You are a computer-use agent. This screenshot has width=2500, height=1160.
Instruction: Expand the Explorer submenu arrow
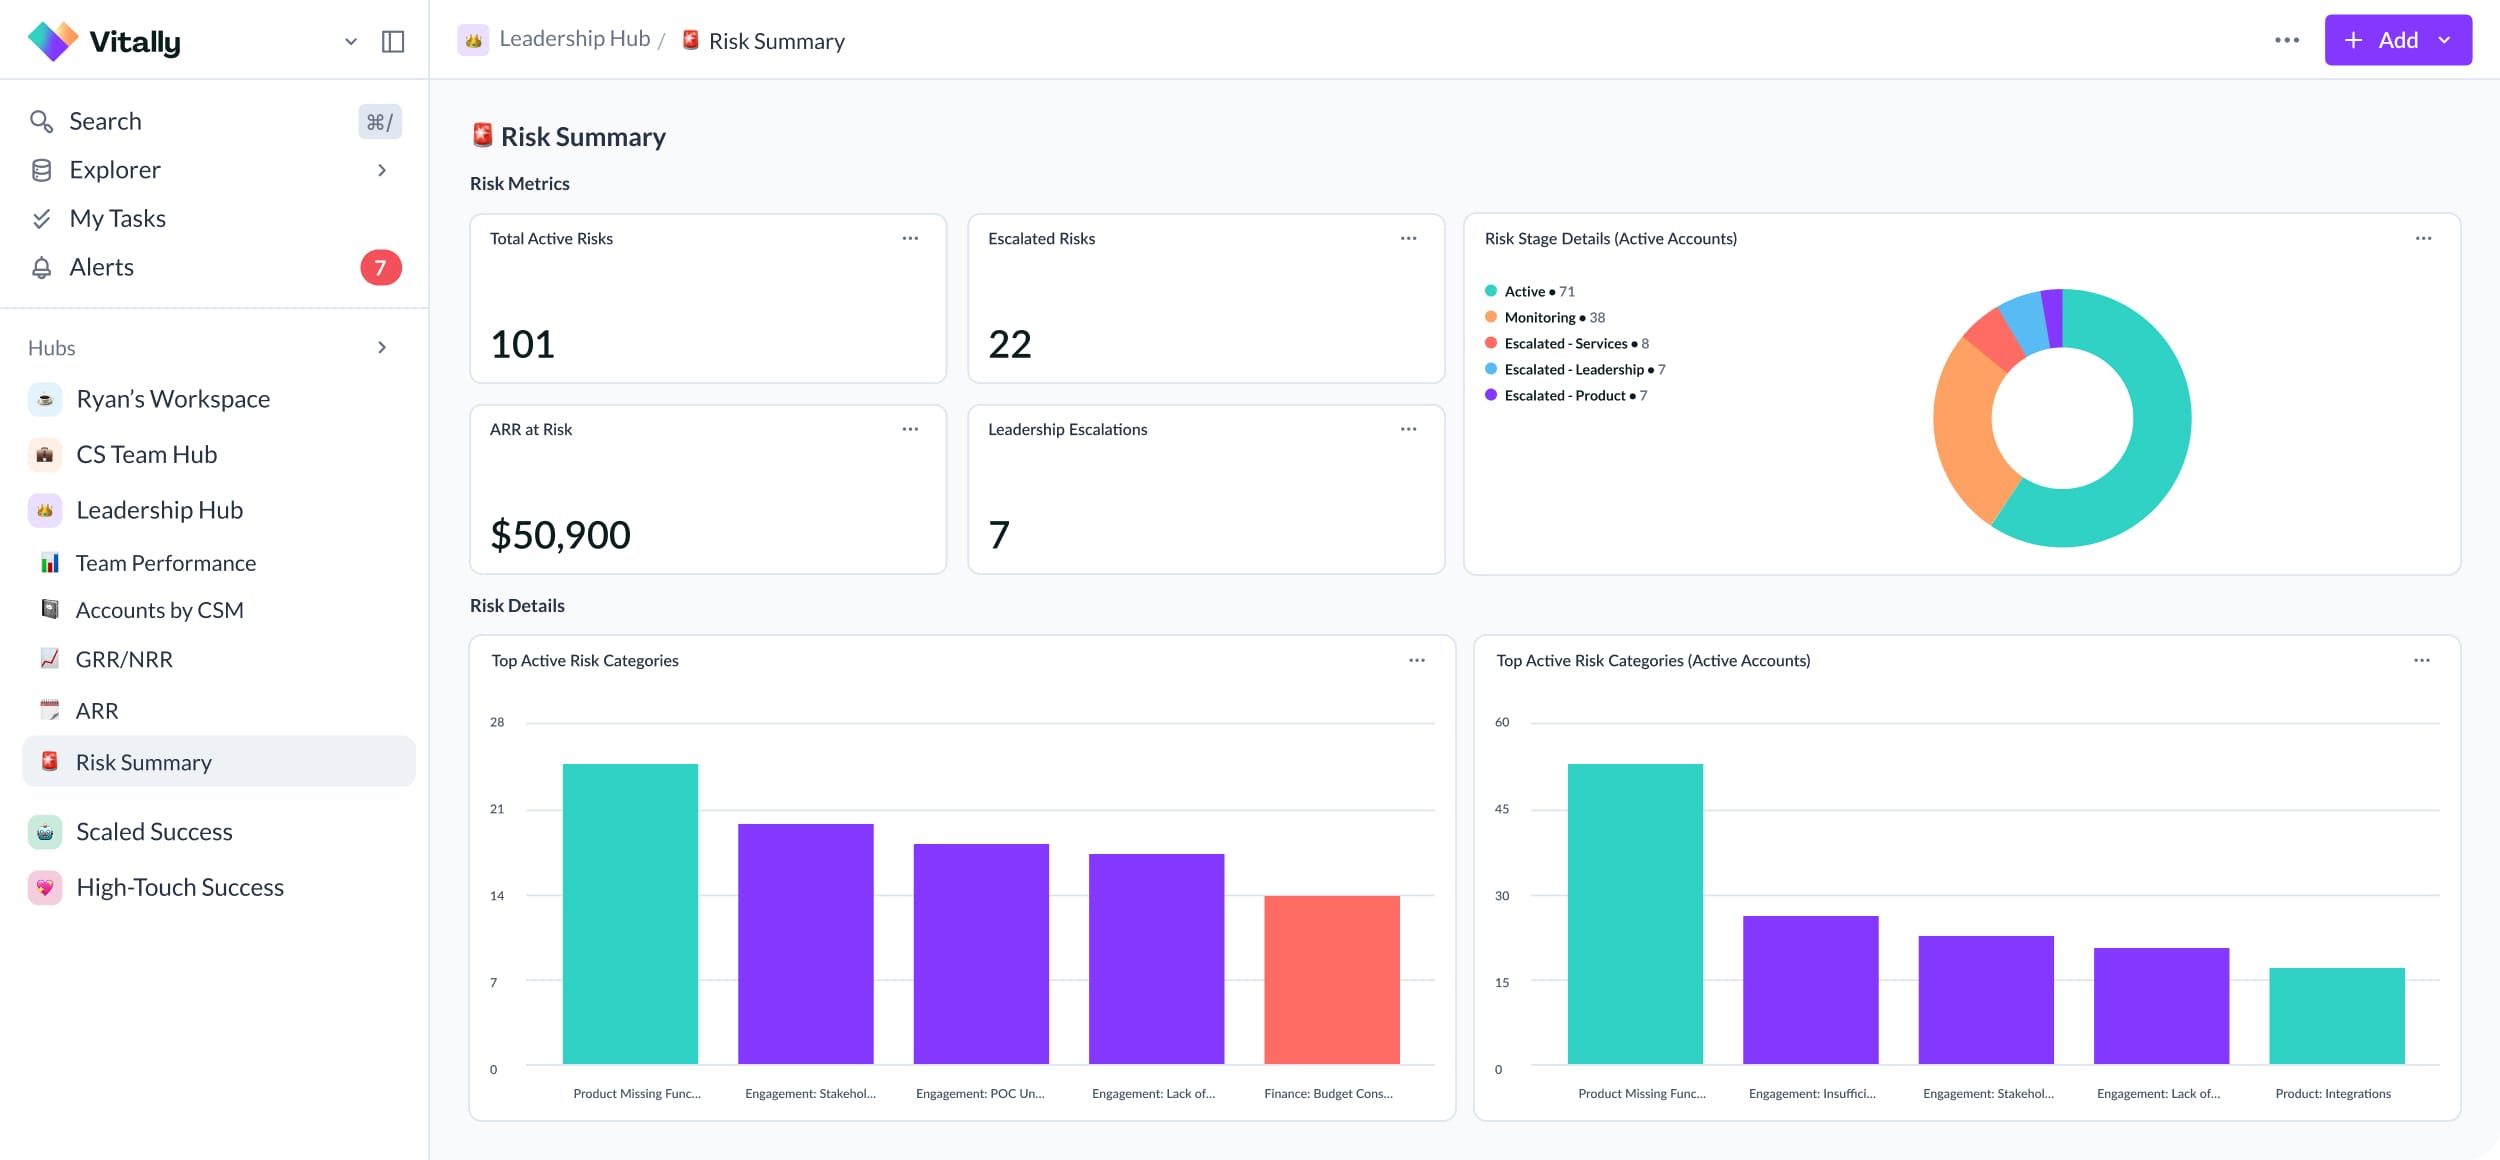(x=381, y=170)
